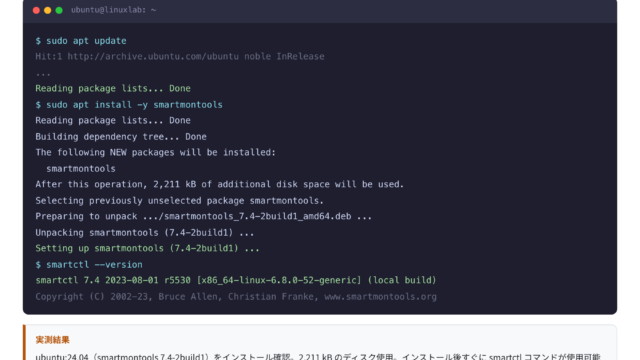This screenshot has height=360, width=640.
Task: Click the 'Unpacking smartmontools (7.4-2build1)' line
Action: [144, 233]
